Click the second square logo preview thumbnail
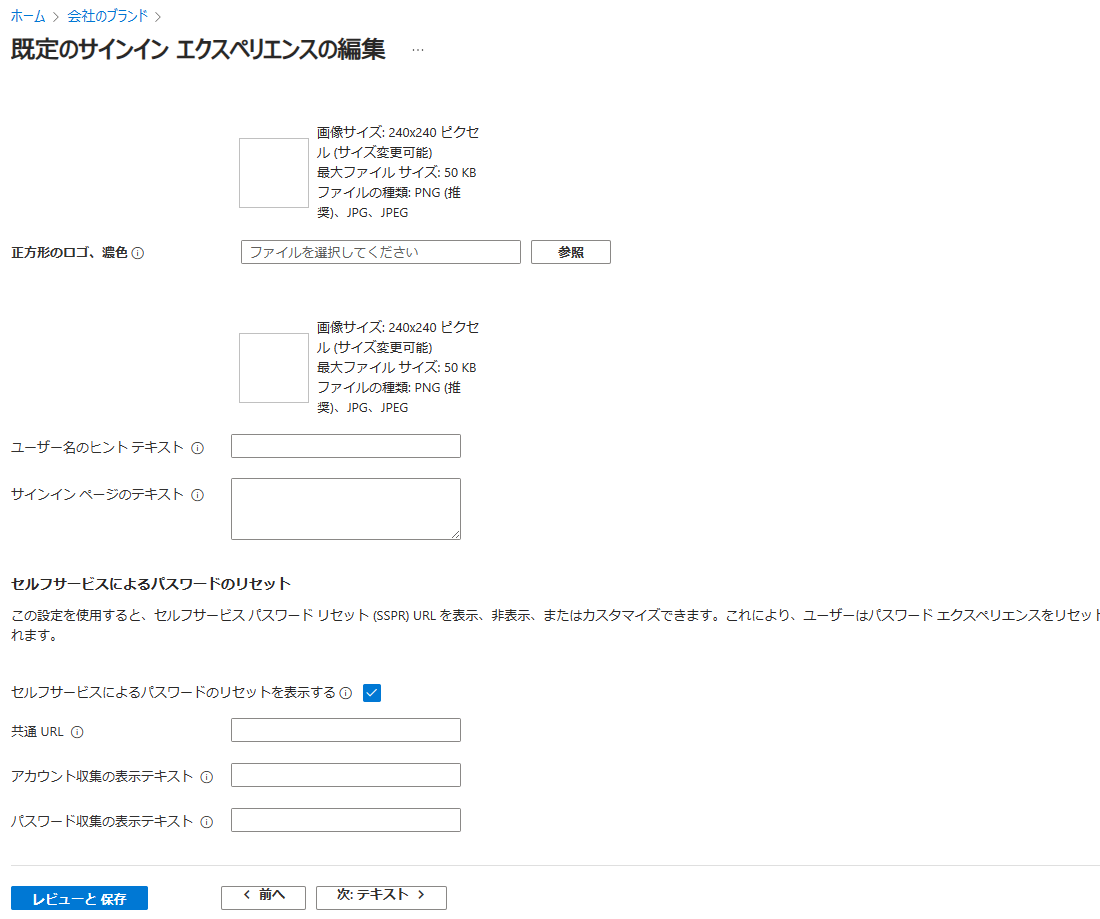The height and width of the screenshot is (919, 1100). pos(274,368)
